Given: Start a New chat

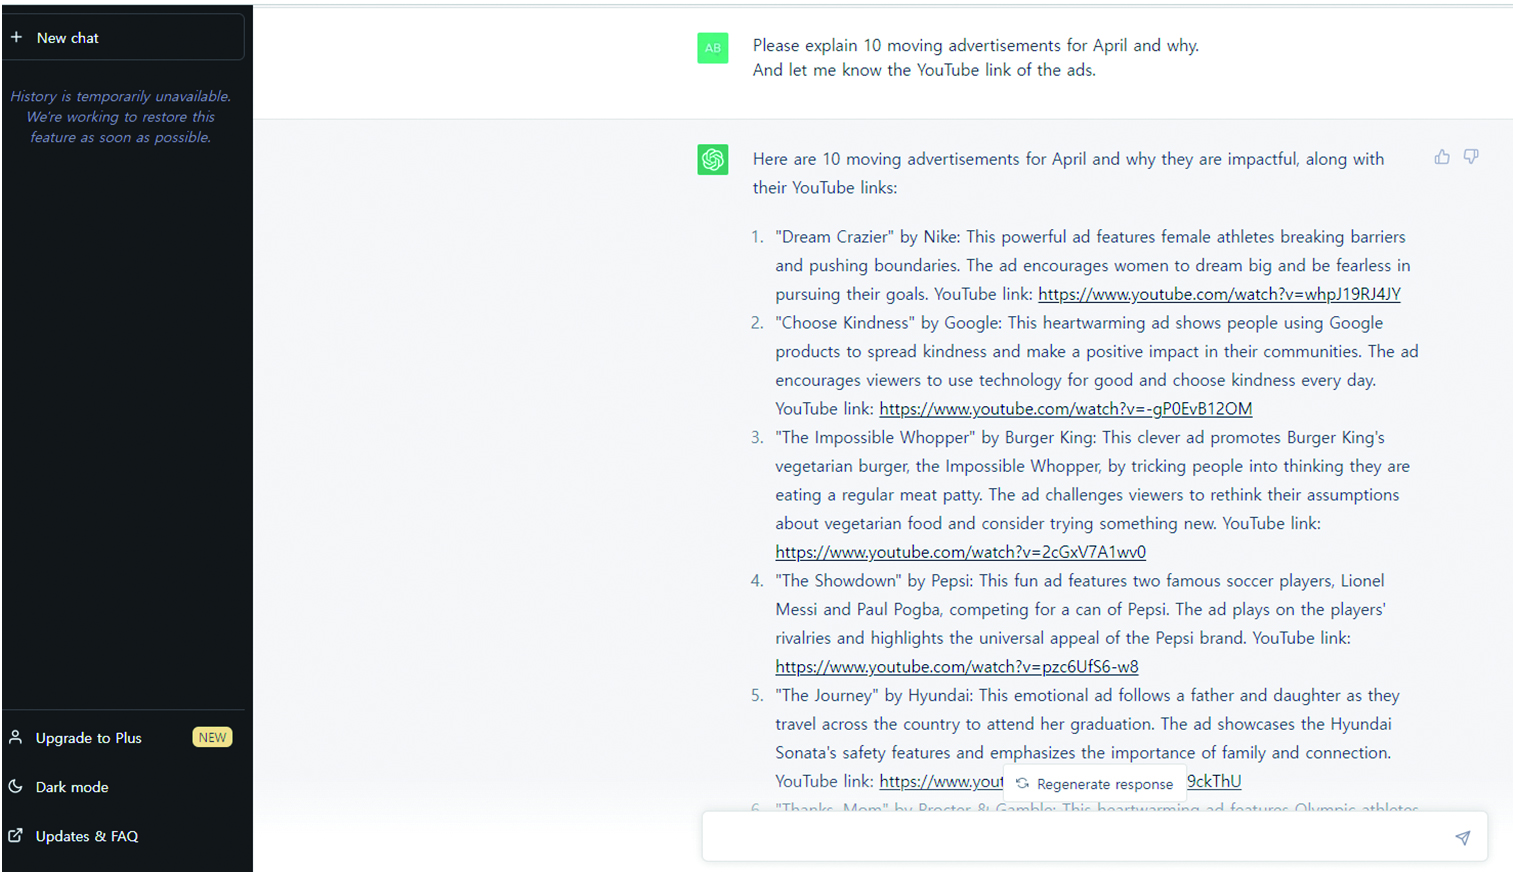Looking at the screenshot, I should pos(123,37).
